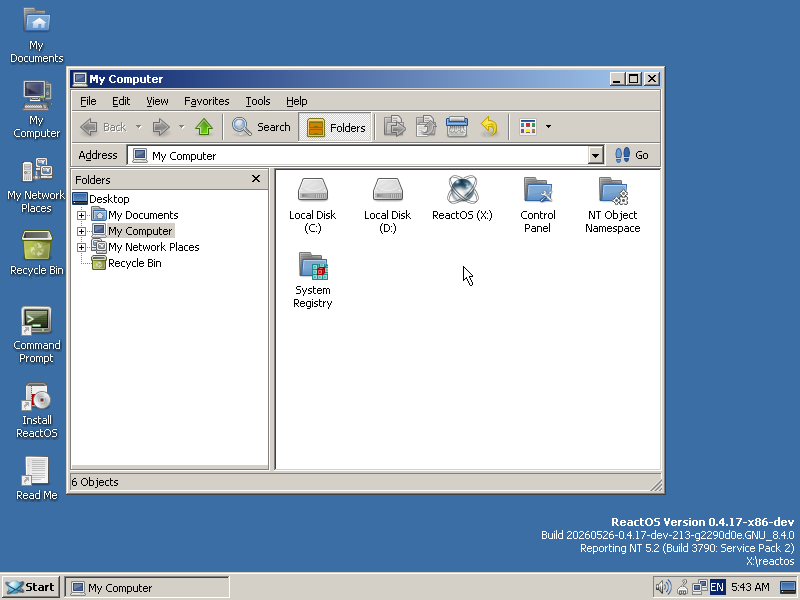Click the EN language indicator
This screenshot has height=600, width=800.
pyautogui.click(x=717, y=588)
